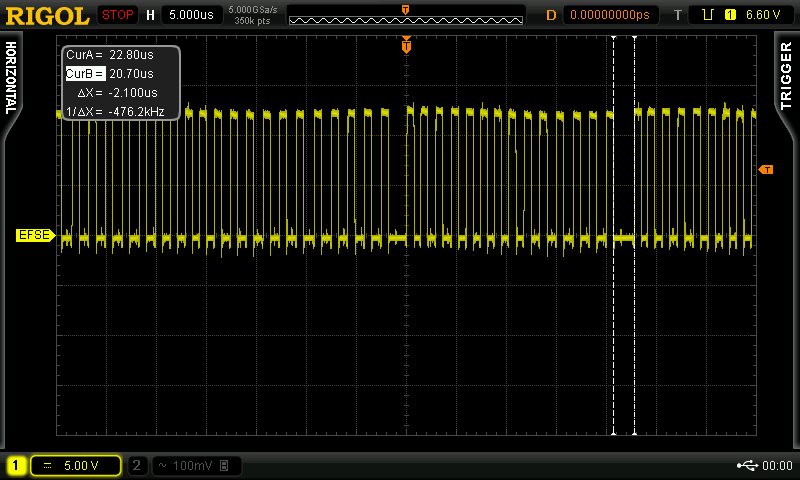
Task: Select the D delay value 0.00000000ps
Action: coord(610,15)
